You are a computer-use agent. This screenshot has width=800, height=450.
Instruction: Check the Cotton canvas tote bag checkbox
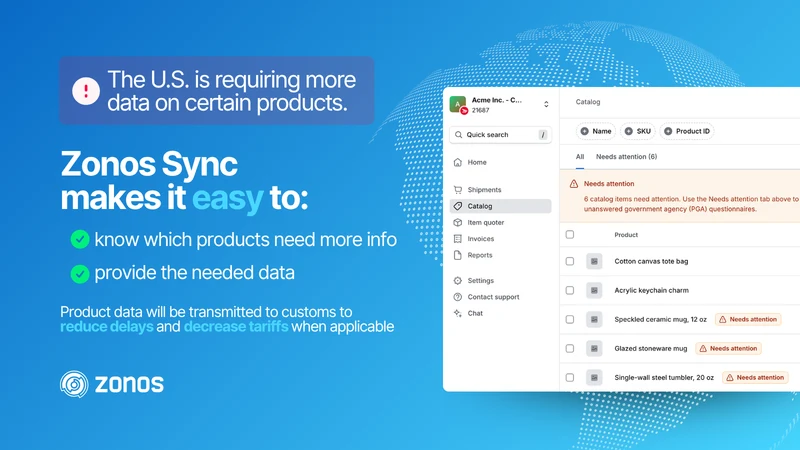click(x=570, y=261)
